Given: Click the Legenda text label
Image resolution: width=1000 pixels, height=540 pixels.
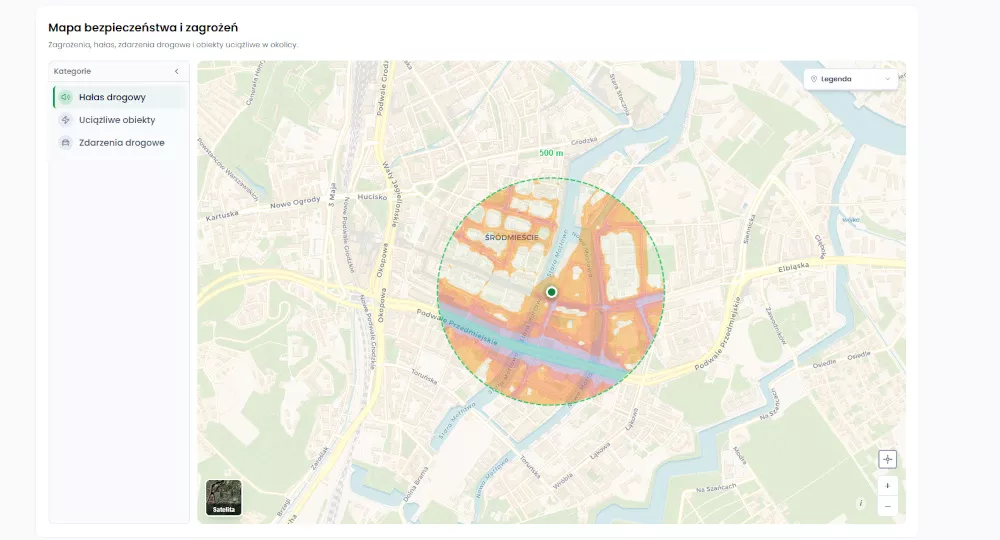Looking at the screenshot, I should (x=836, y=79).
